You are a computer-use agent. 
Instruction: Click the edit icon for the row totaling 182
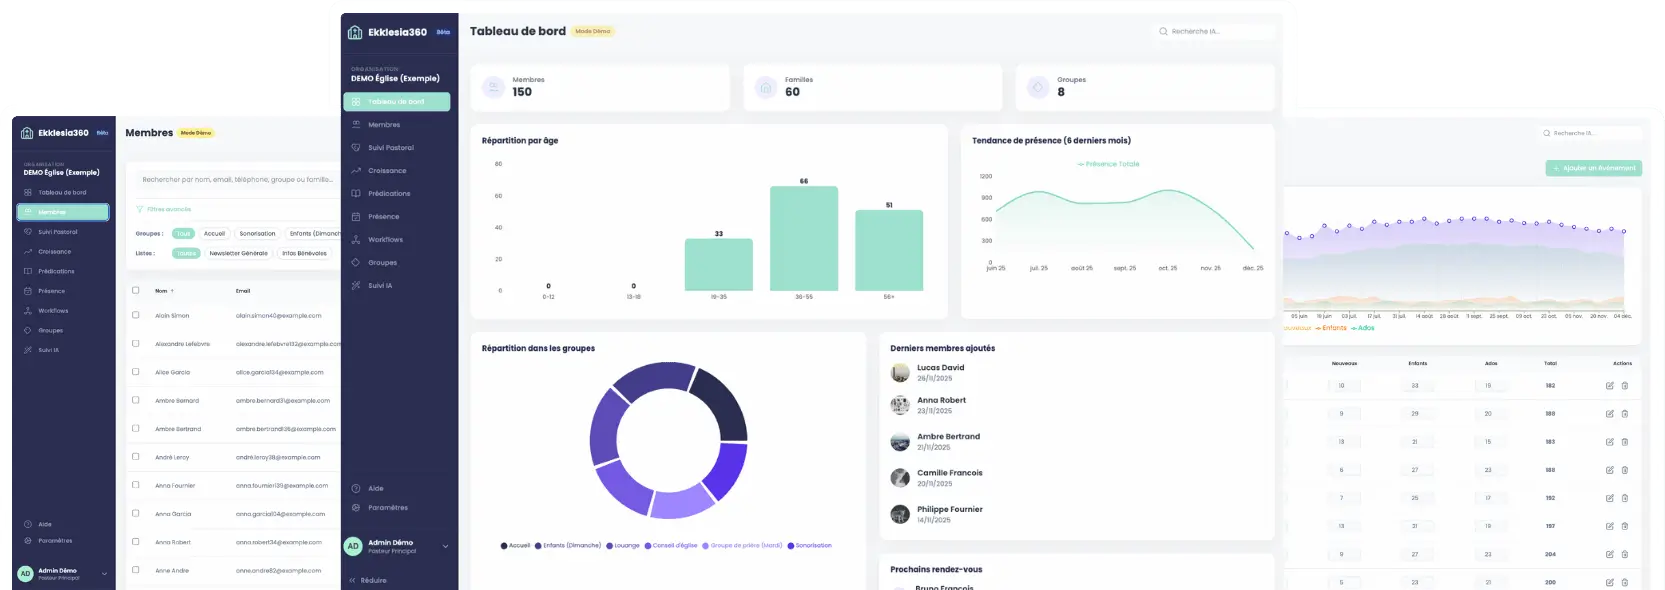point(1609,386)
